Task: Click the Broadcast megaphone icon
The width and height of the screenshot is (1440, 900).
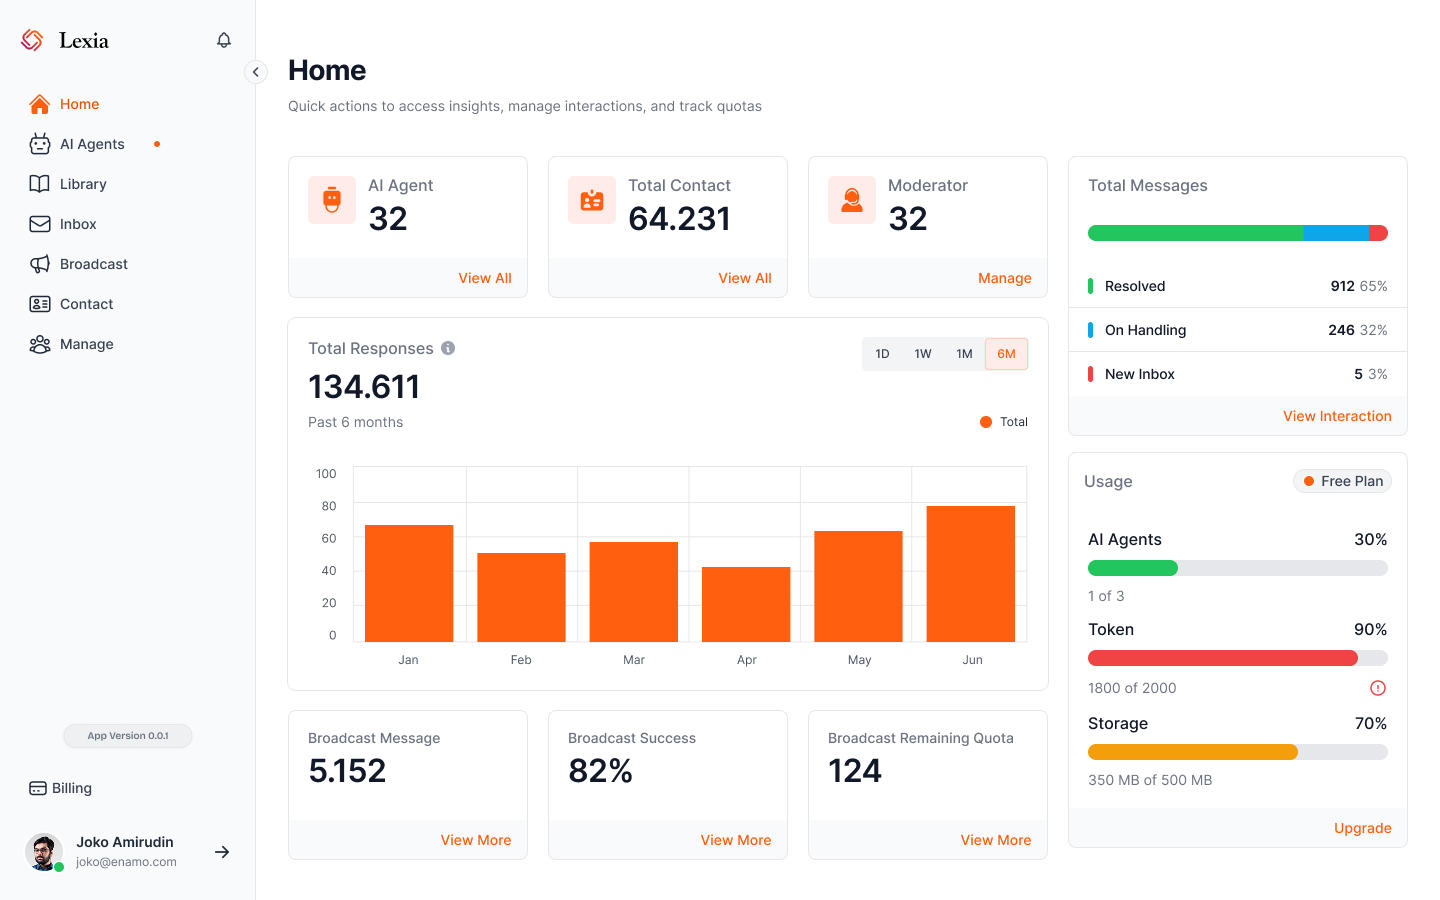Action: [40, 264]
